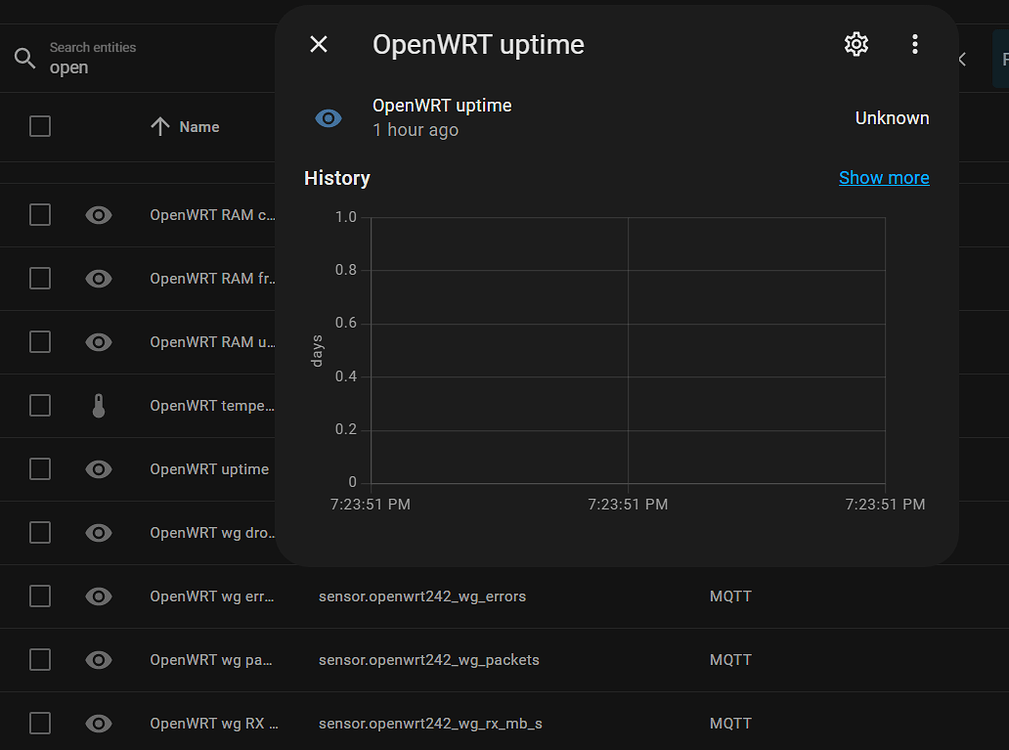Select the OpenWRT RAM cached entity row
Viewport: 1009px width, 750px height.
(x=213, y=214)
